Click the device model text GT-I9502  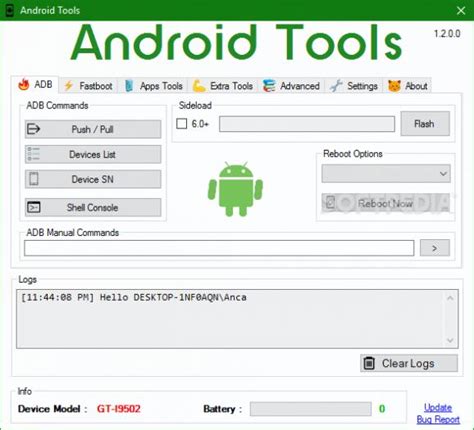119,409
